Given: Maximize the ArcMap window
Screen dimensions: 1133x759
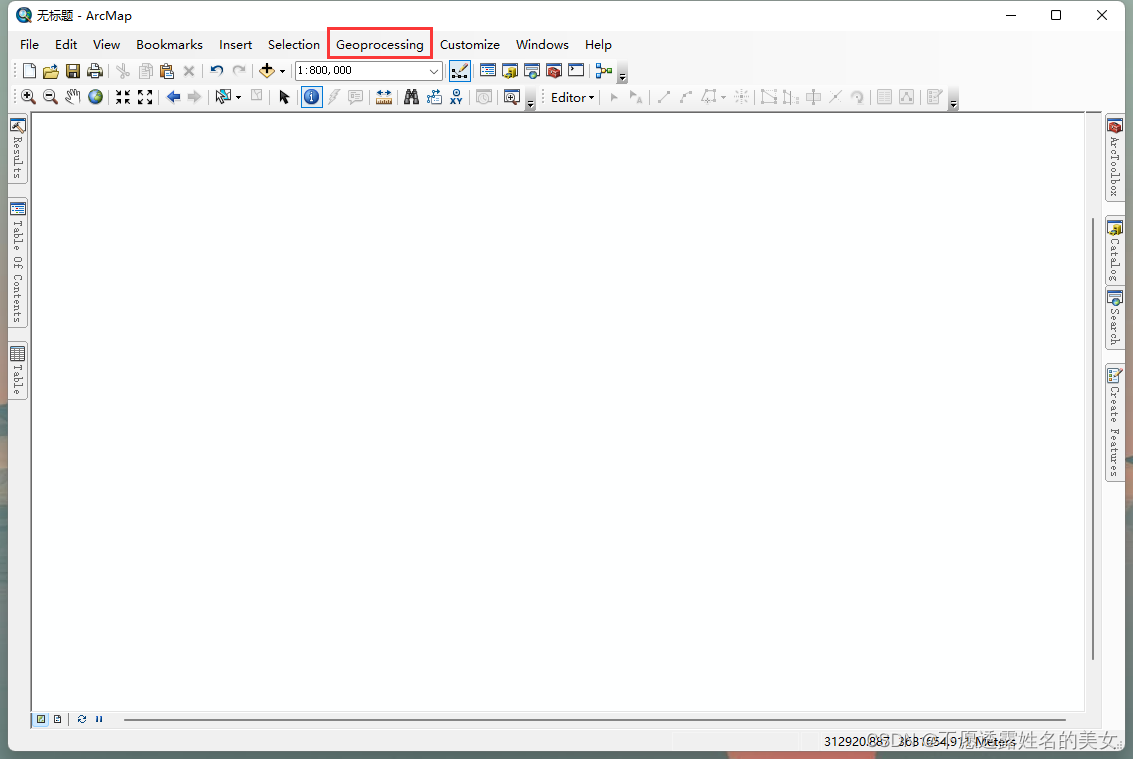Looking at the screenshot, I should (1056, 15).
